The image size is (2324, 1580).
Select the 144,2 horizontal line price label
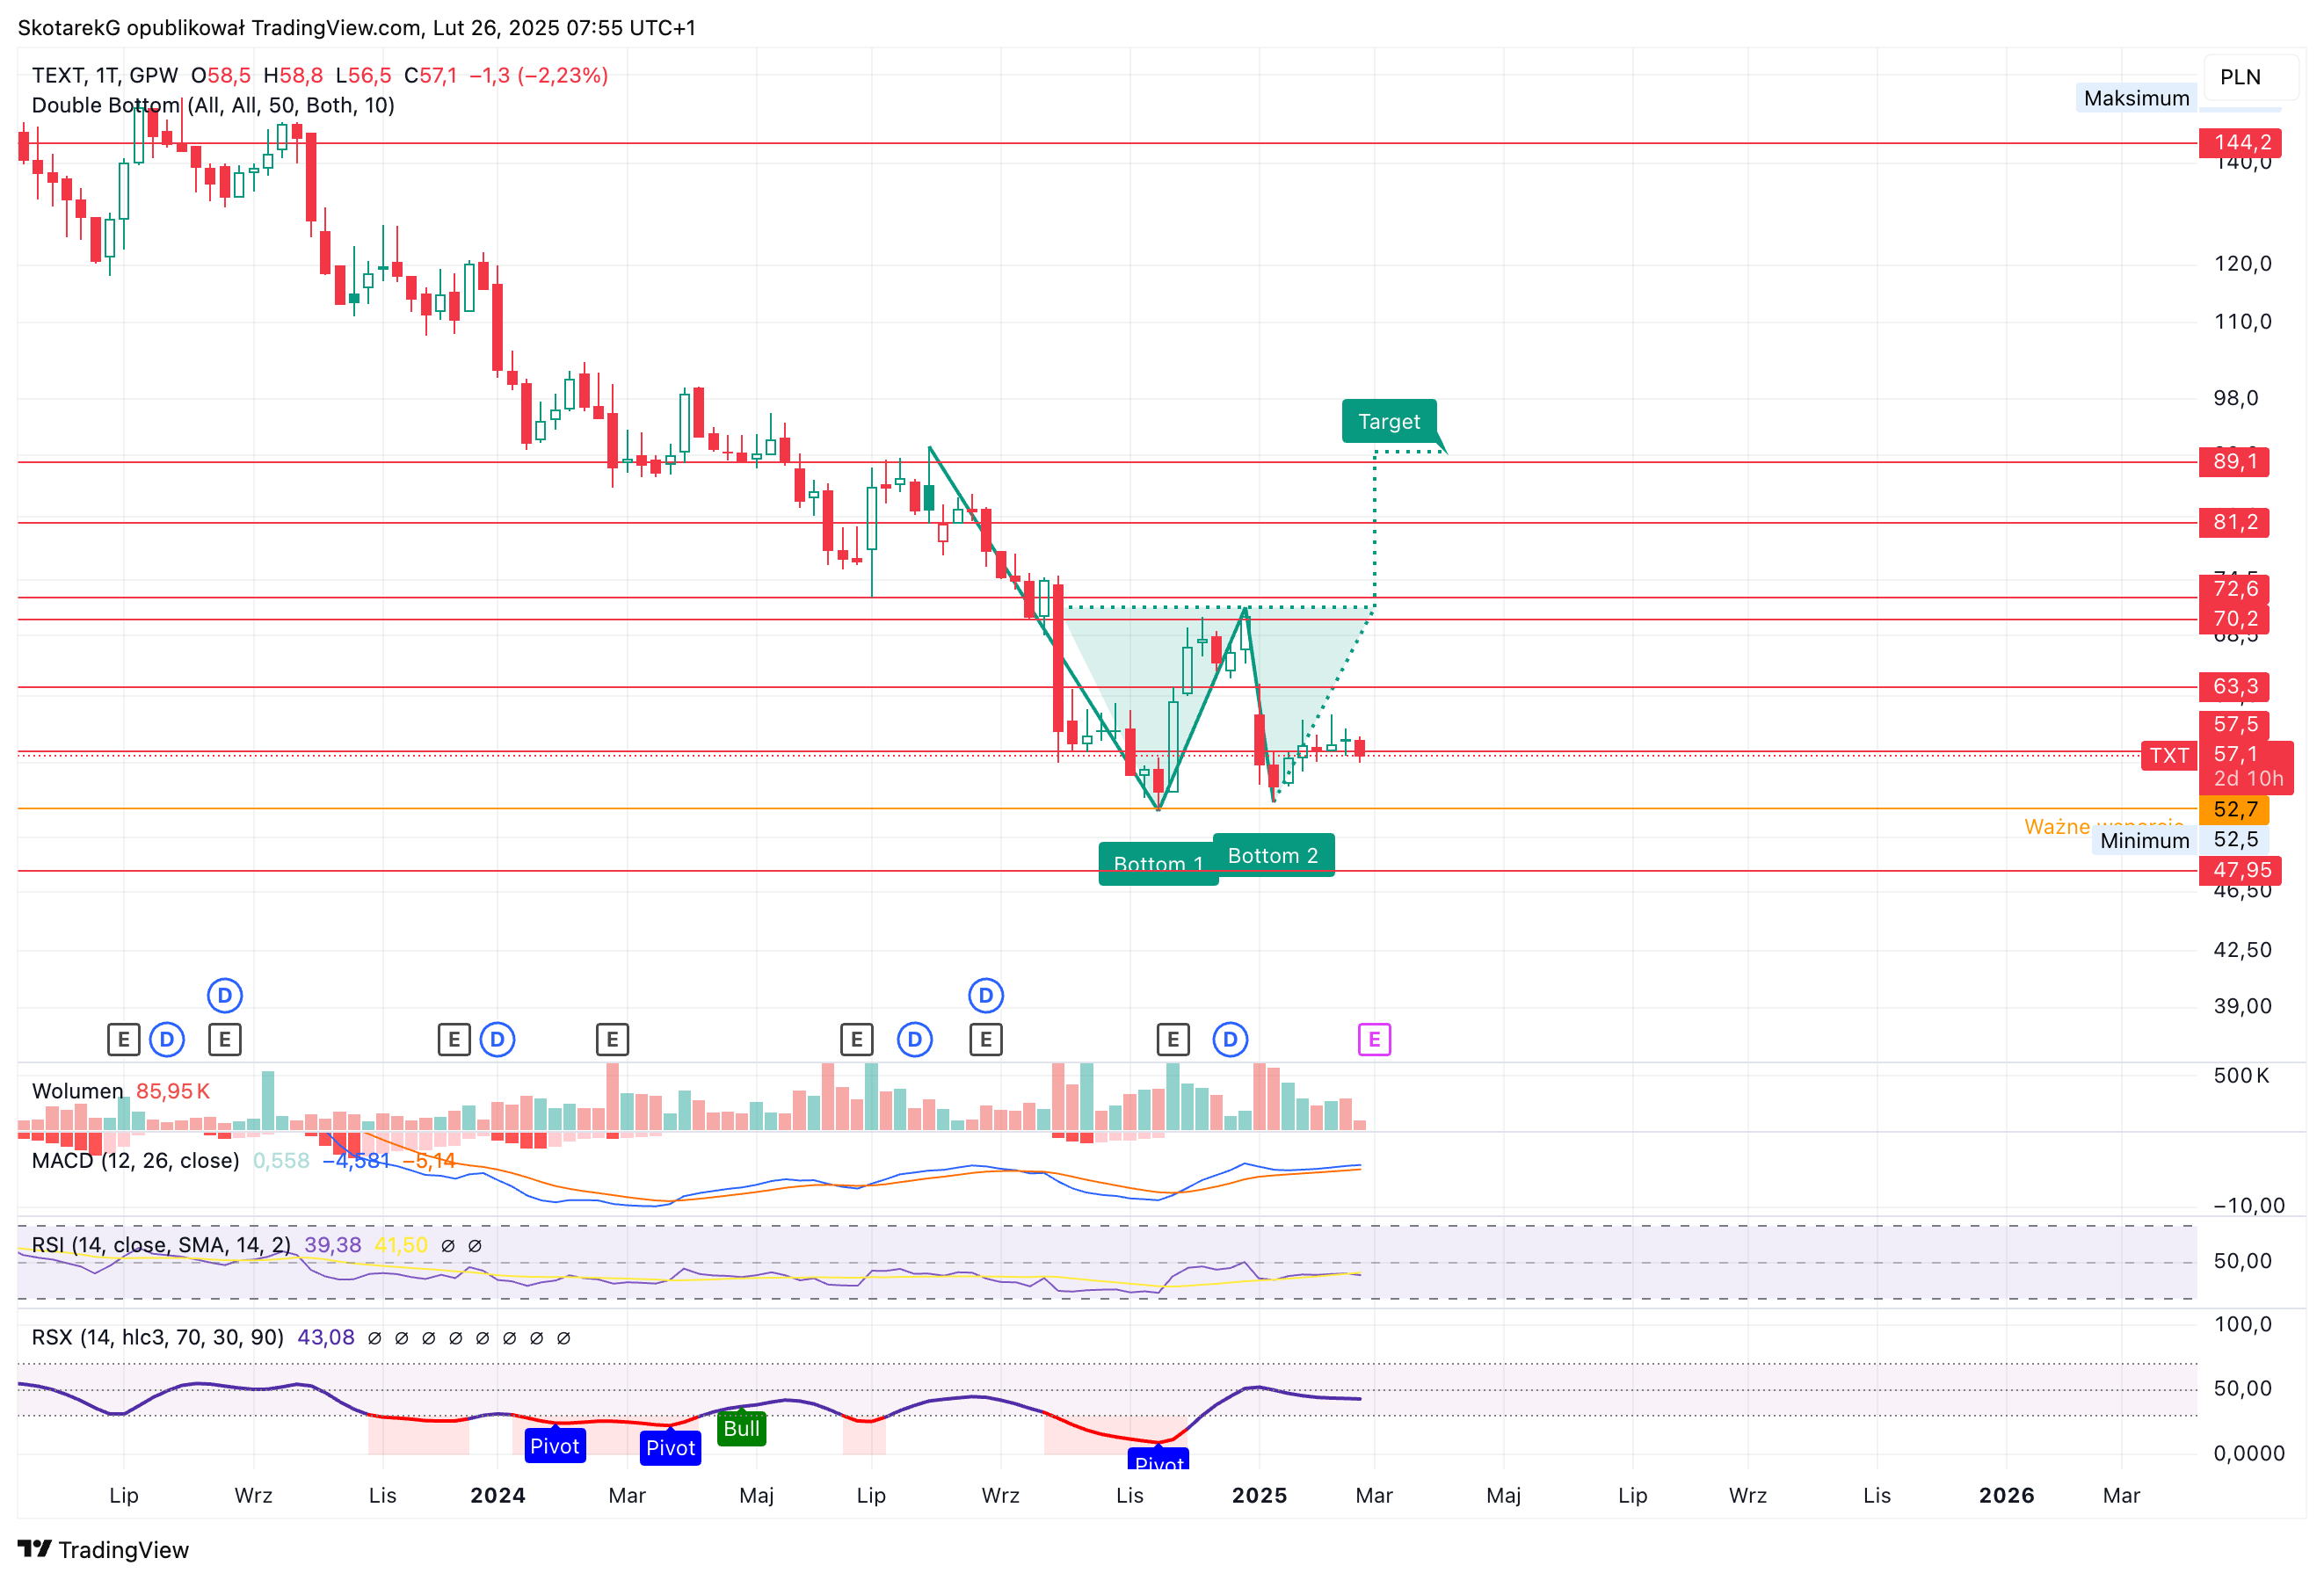point(2239,143)
